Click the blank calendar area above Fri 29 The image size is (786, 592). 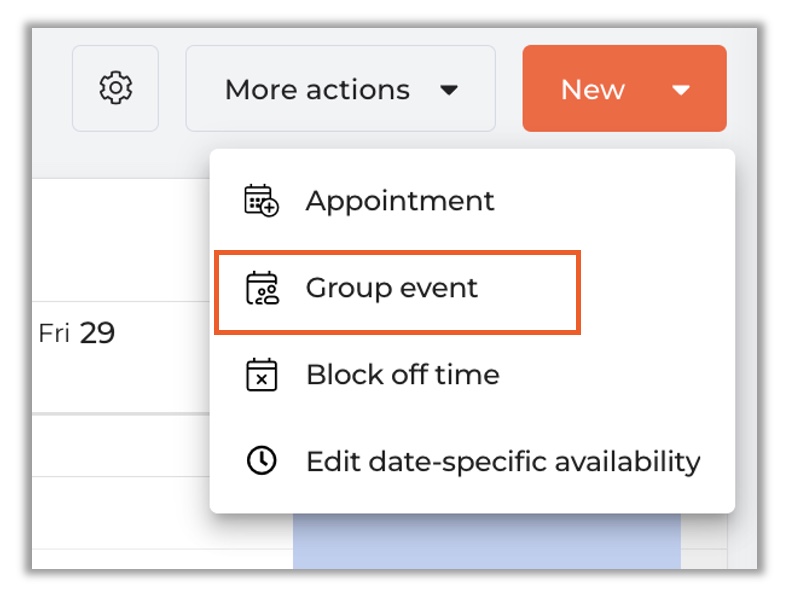[120, 240]
